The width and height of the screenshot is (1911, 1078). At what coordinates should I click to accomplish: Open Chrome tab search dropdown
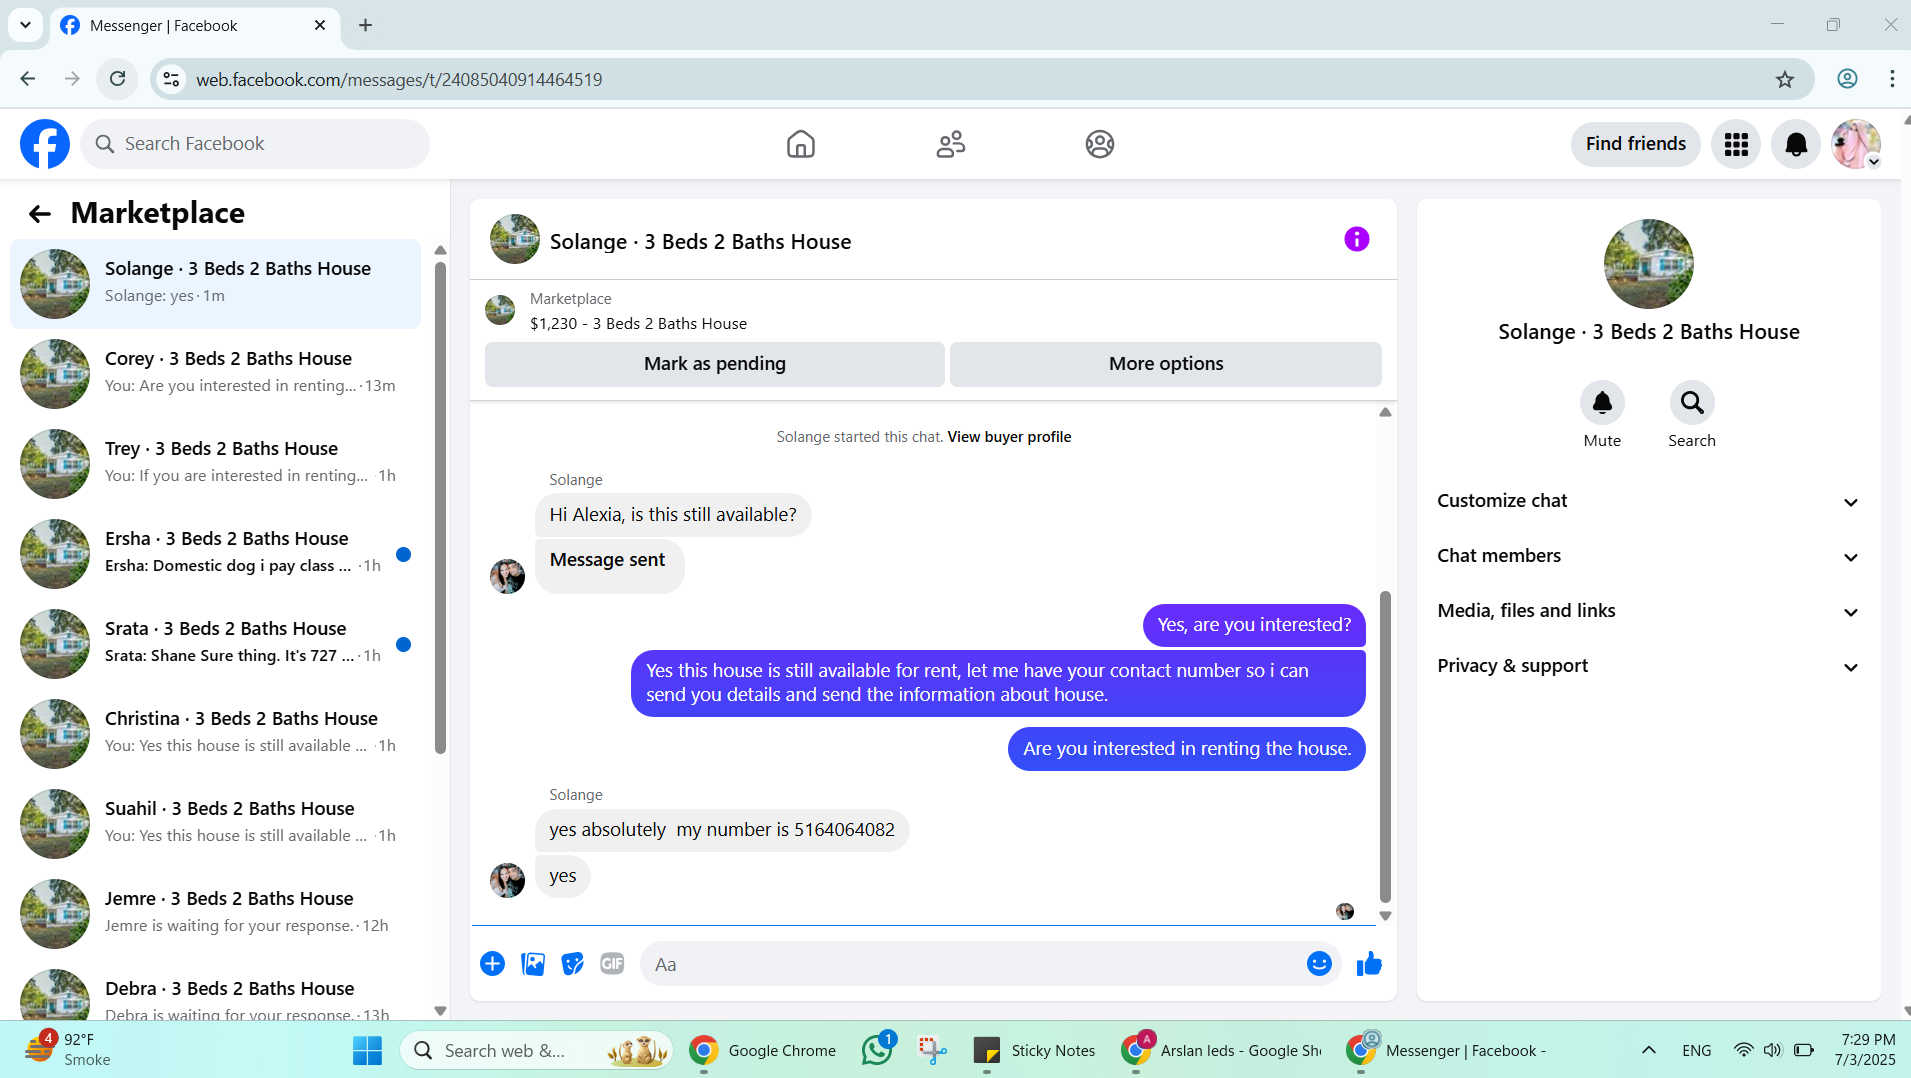pyautogui.click(x=25, y=25)
